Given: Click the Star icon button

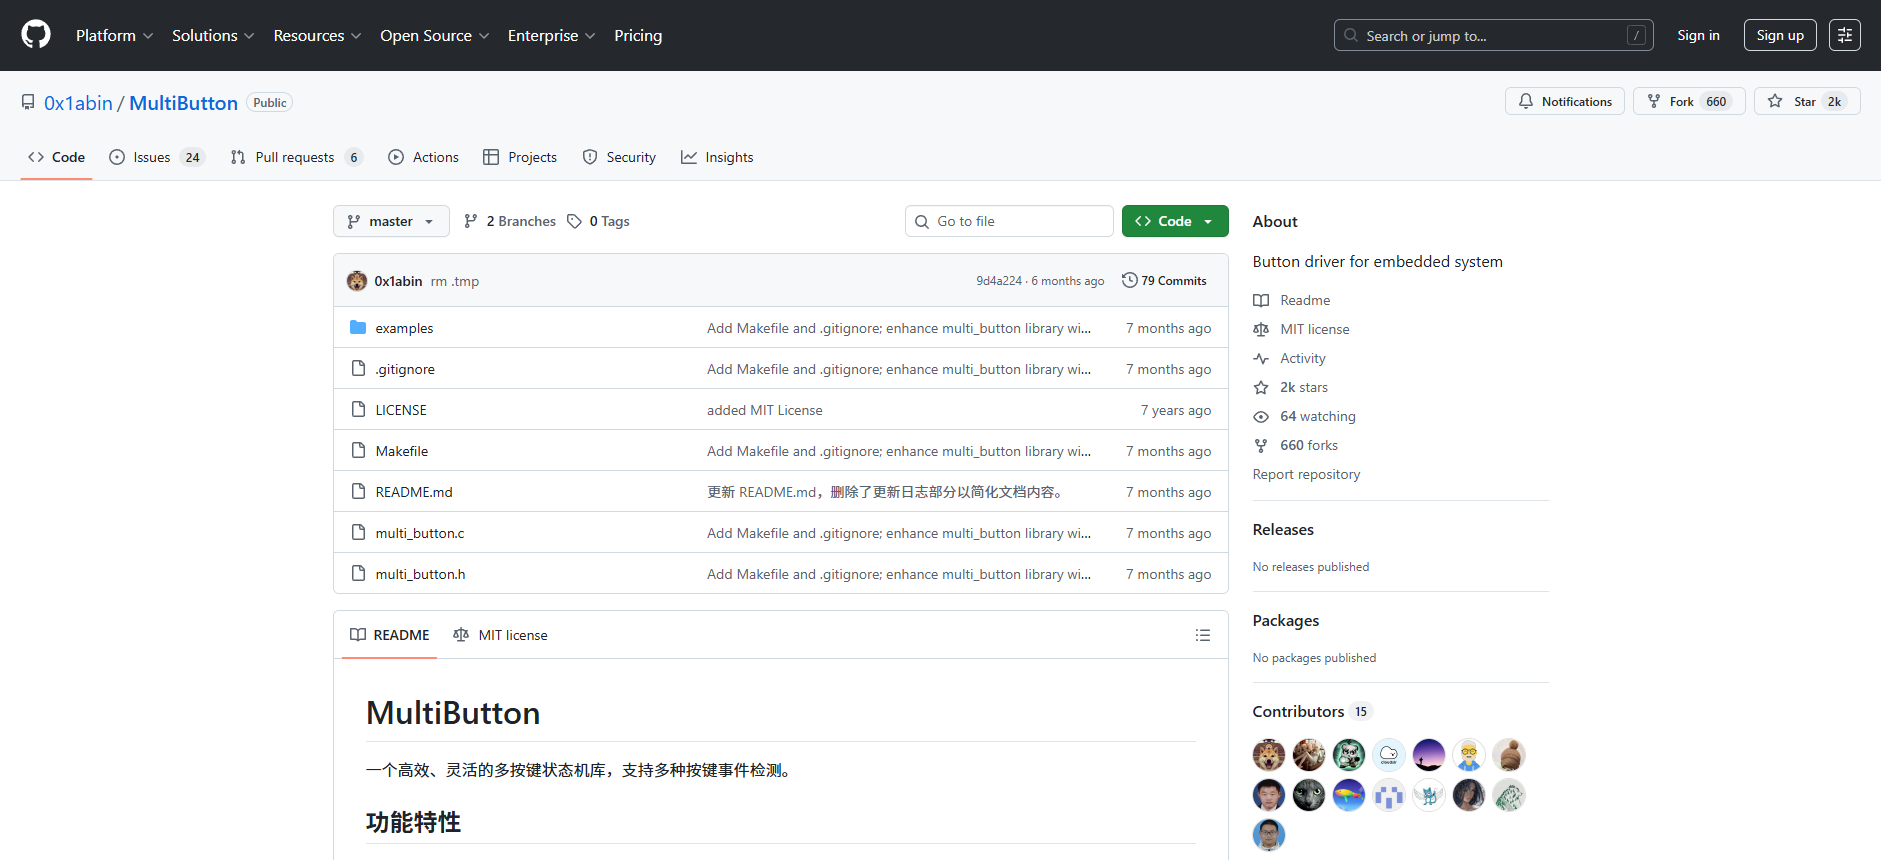Looking at the screenshot, I should [x=1775, y=101].
